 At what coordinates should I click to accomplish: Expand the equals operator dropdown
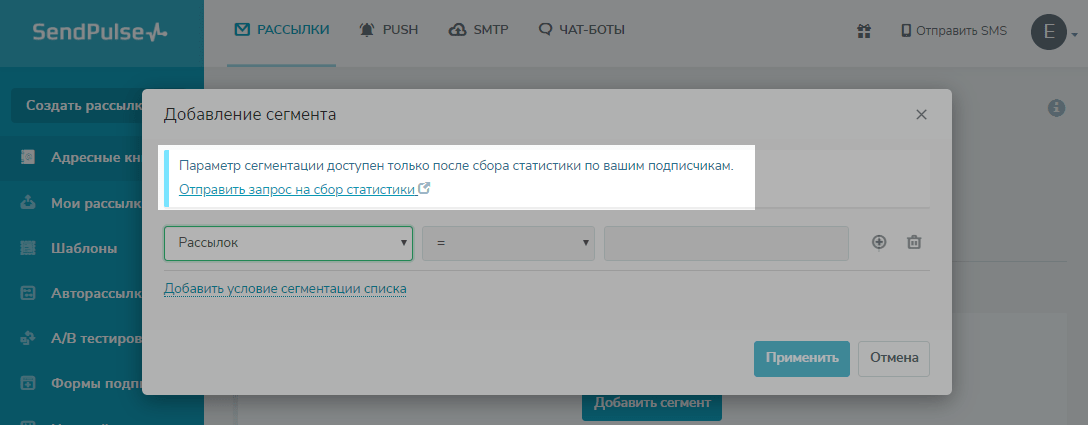508,243
